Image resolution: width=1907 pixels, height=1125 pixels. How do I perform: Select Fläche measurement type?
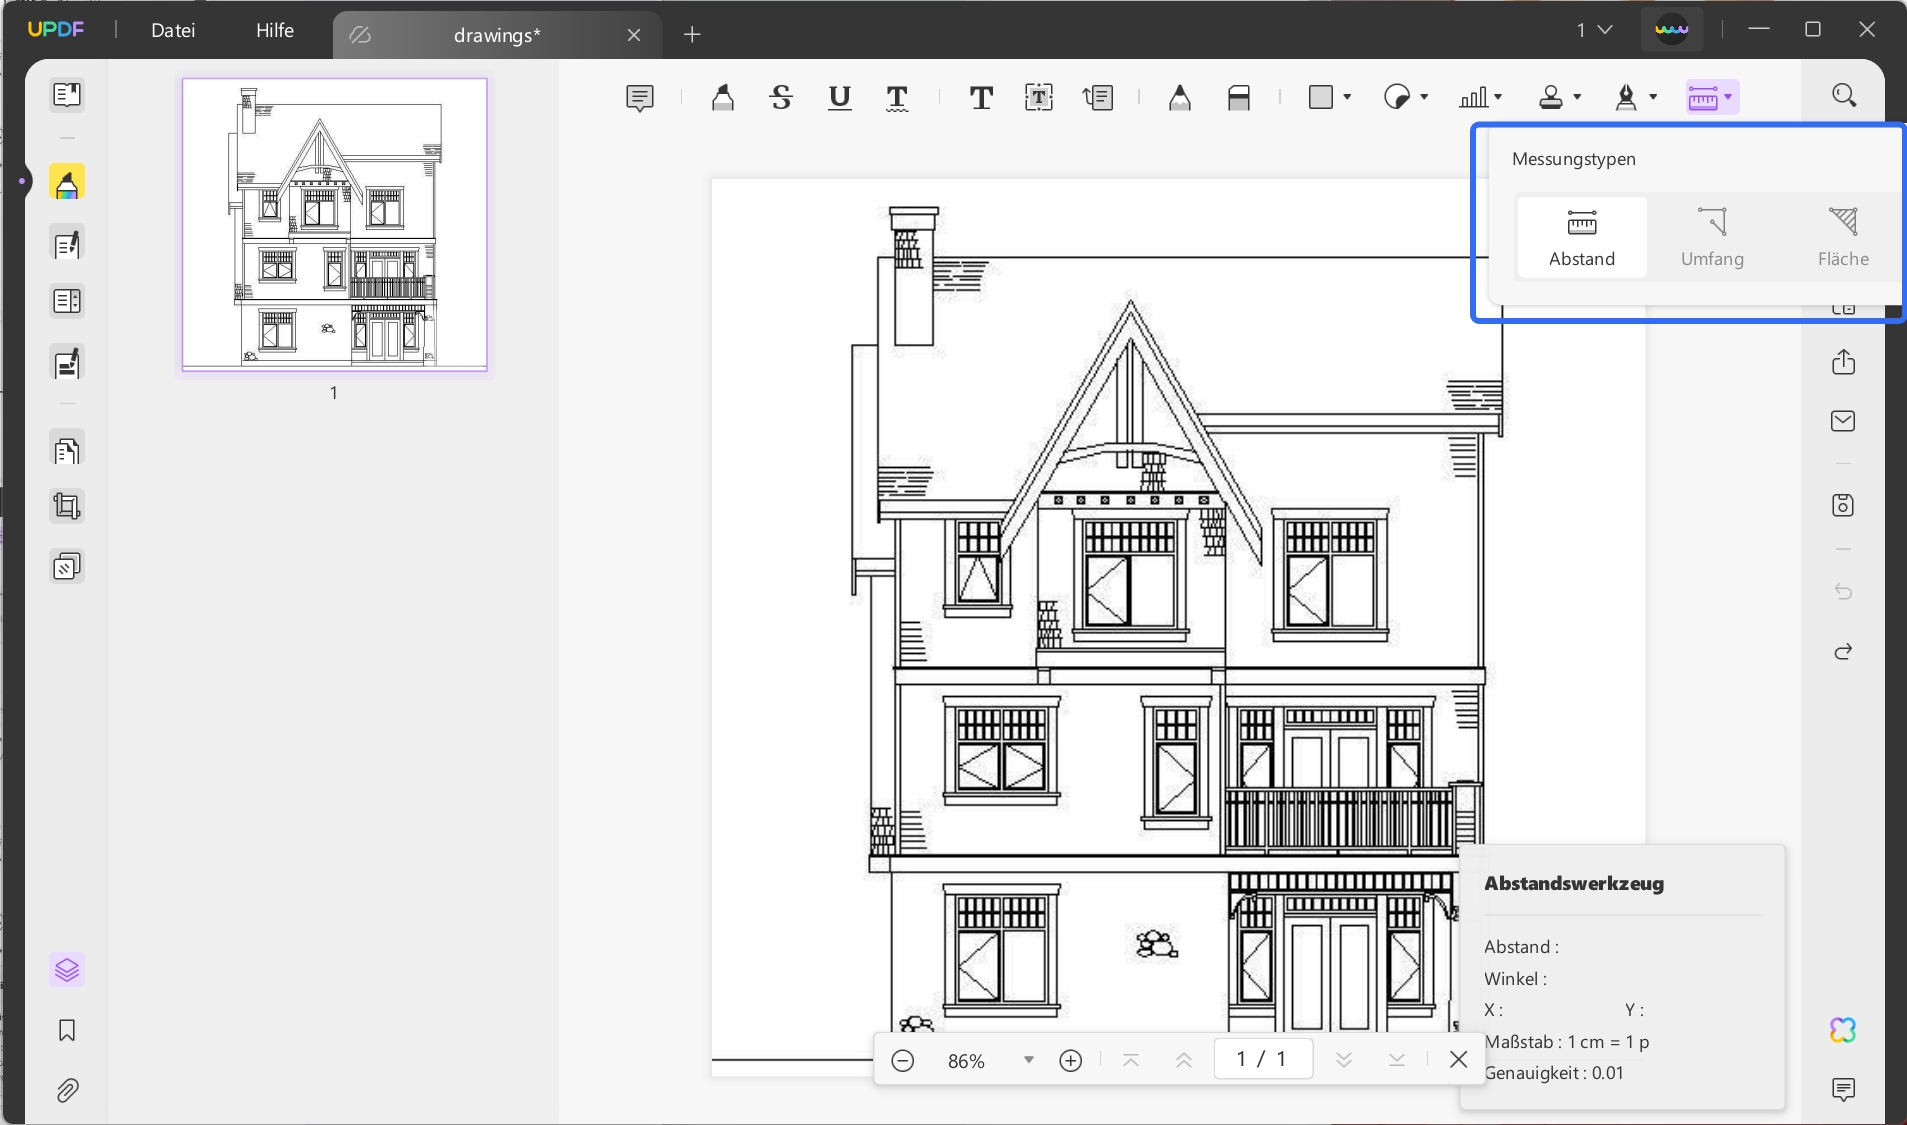pyautogui.click(x=1843, y=237)
